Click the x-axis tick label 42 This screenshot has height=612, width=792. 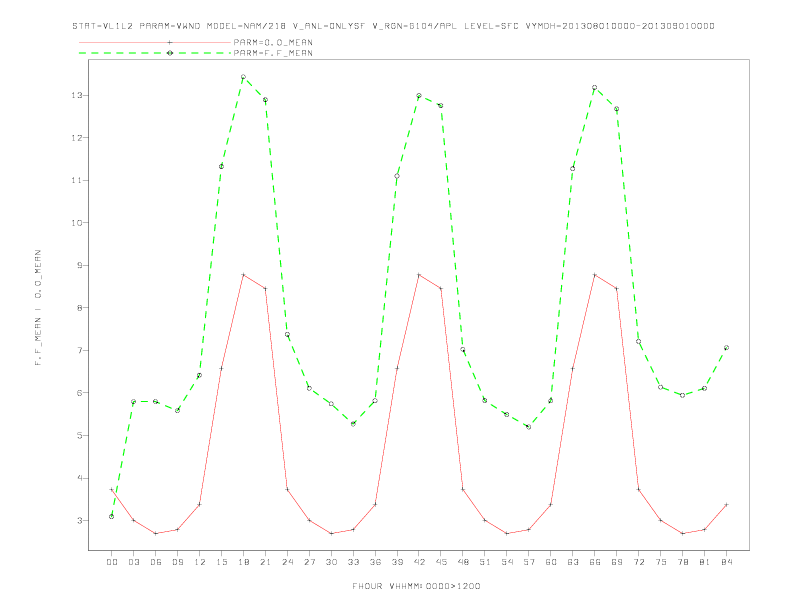pos(419,562)
